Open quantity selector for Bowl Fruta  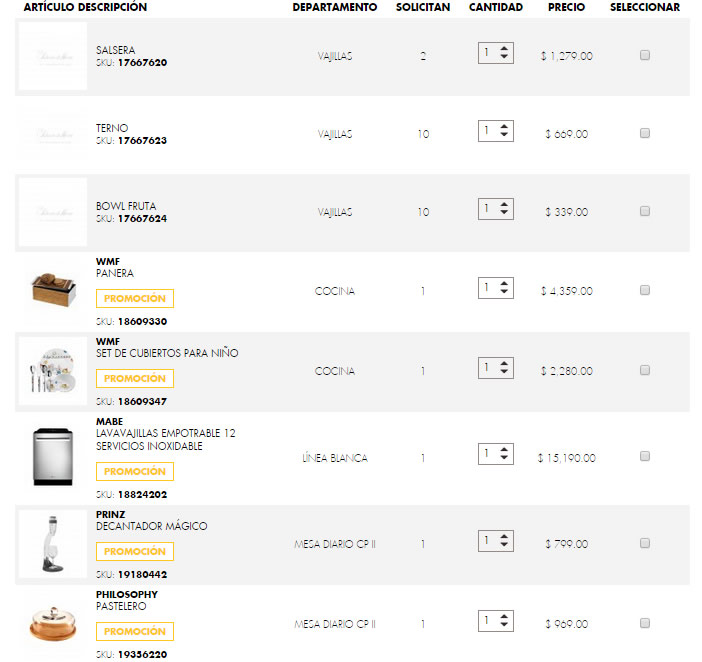496,209
